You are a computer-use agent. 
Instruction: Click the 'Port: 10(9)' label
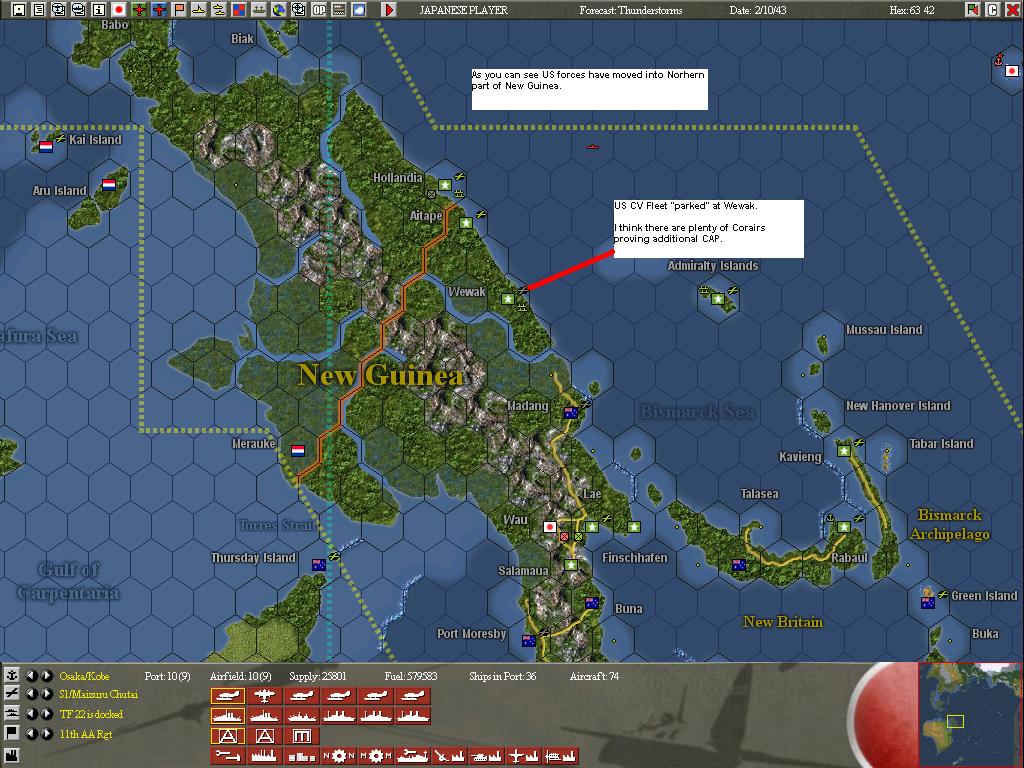coord(167,677)
